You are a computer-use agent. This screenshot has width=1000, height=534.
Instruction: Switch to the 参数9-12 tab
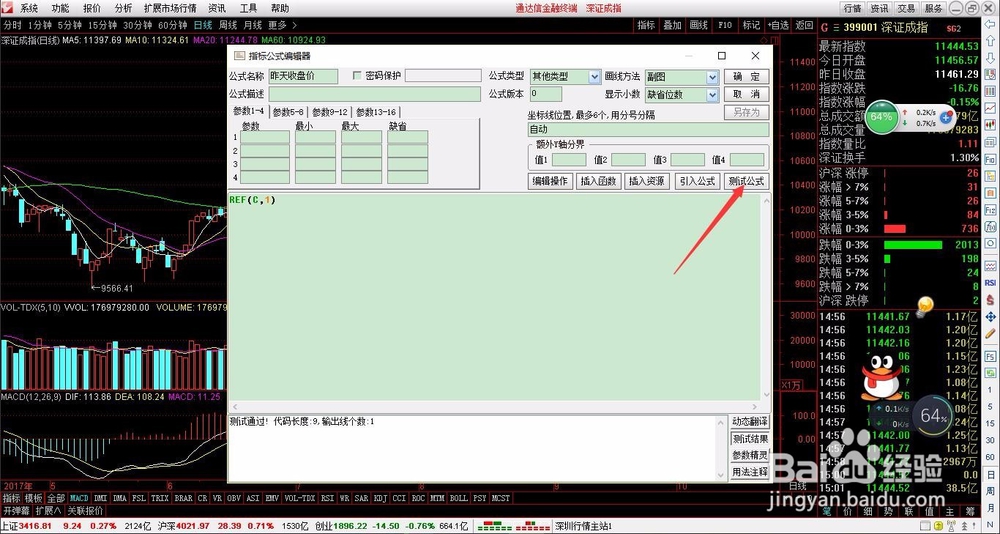coord(330,112)
